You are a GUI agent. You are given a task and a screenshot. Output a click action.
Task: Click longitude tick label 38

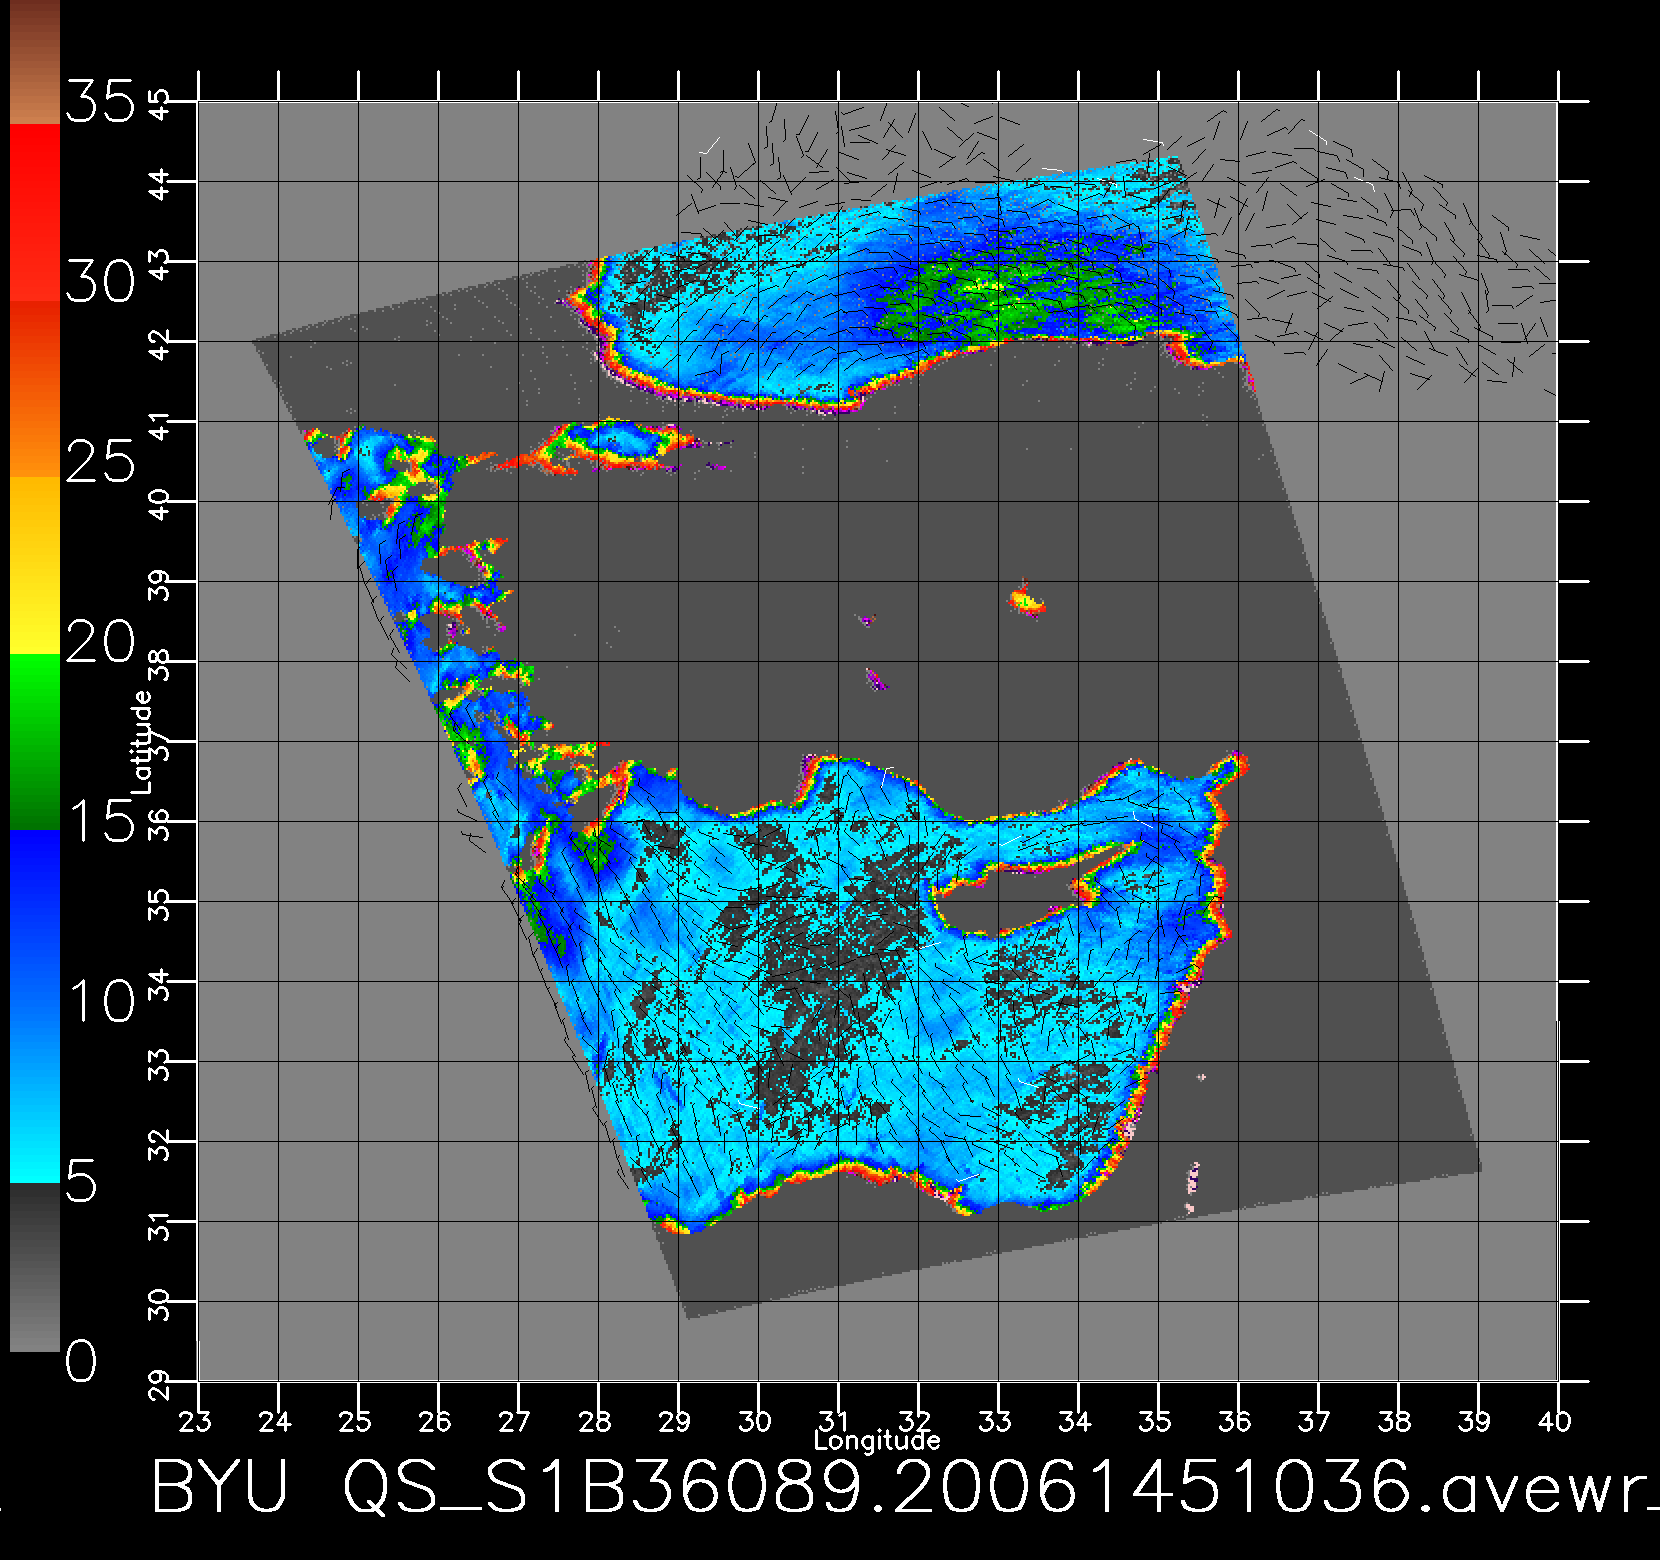(1396, 1420)
